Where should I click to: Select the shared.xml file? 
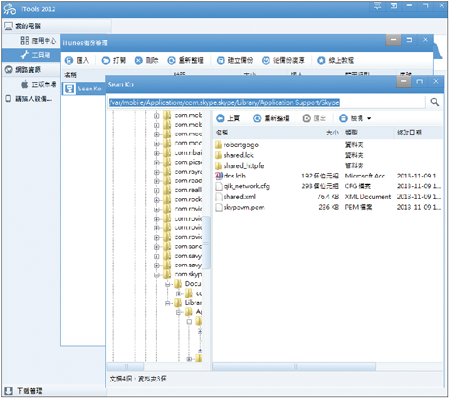click(x=236, y=197)
